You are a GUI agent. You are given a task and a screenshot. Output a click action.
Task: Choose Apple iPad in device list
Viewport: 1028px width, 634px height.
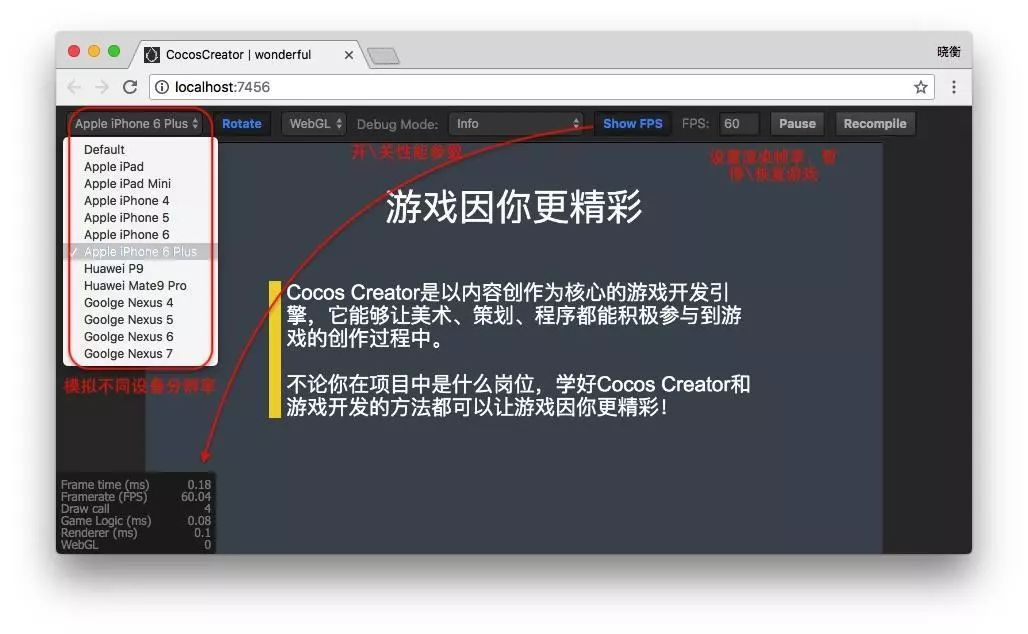coord(140,167)
